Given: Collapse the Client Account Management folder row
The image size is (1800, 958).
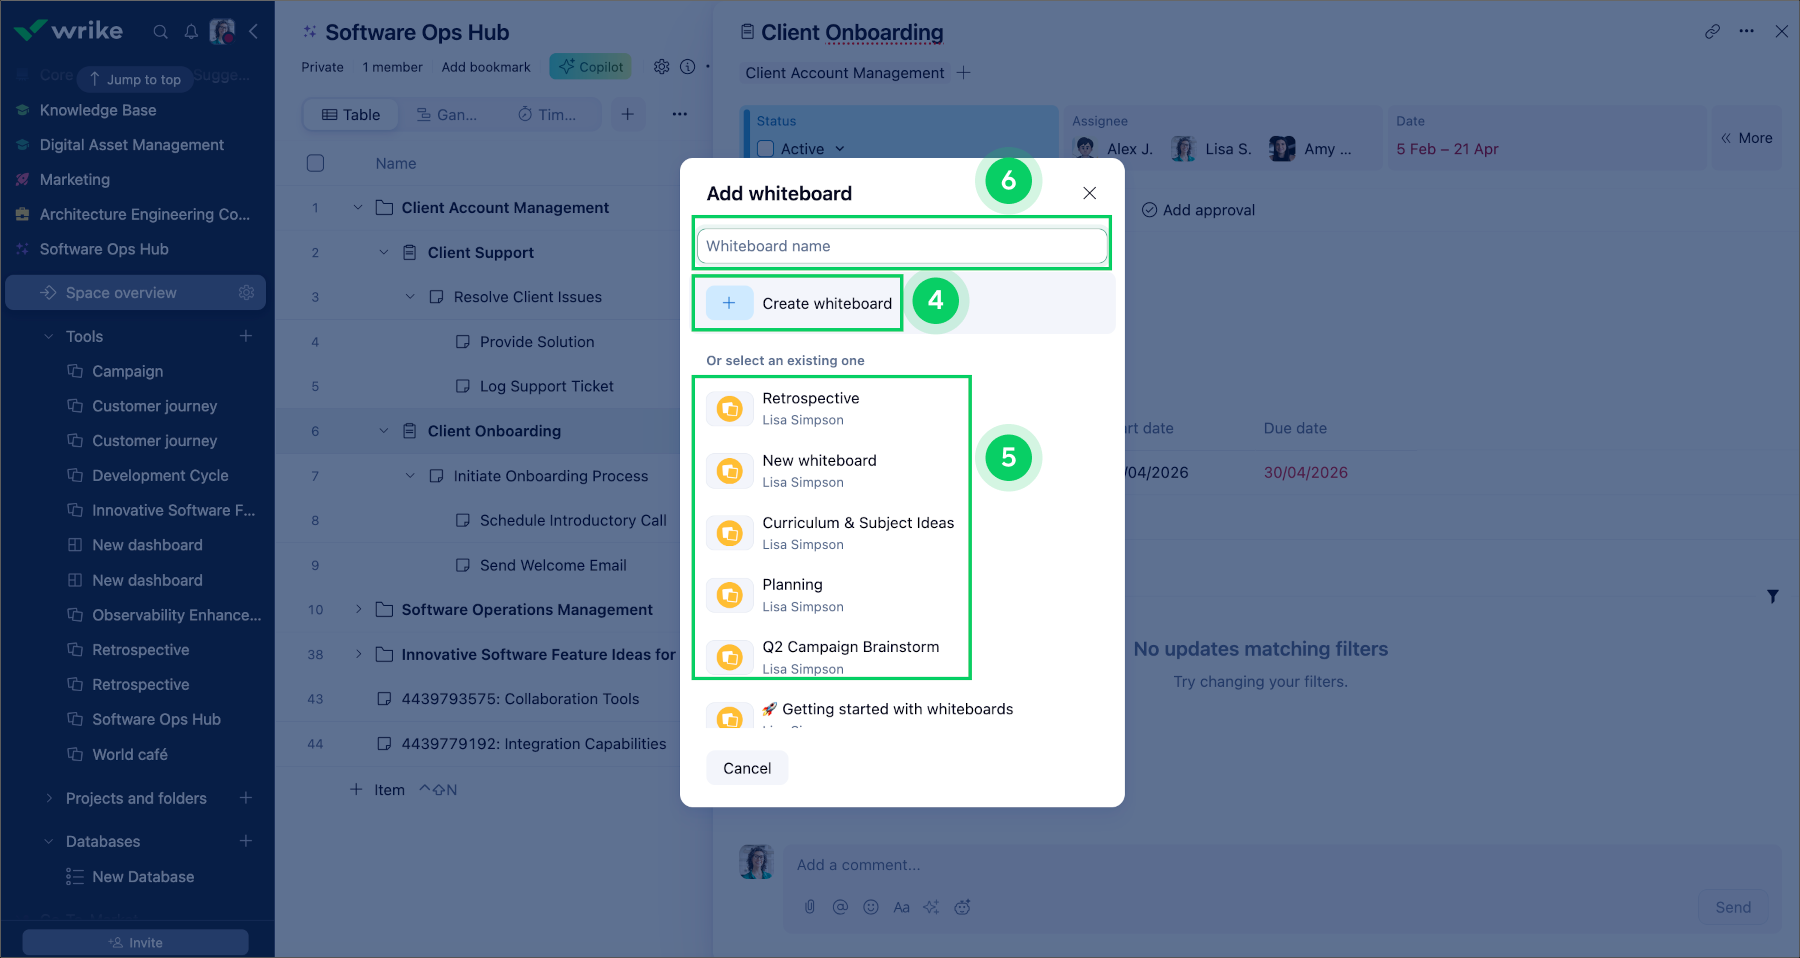Looking at the screenshot, I should click(x=358, y=207).
